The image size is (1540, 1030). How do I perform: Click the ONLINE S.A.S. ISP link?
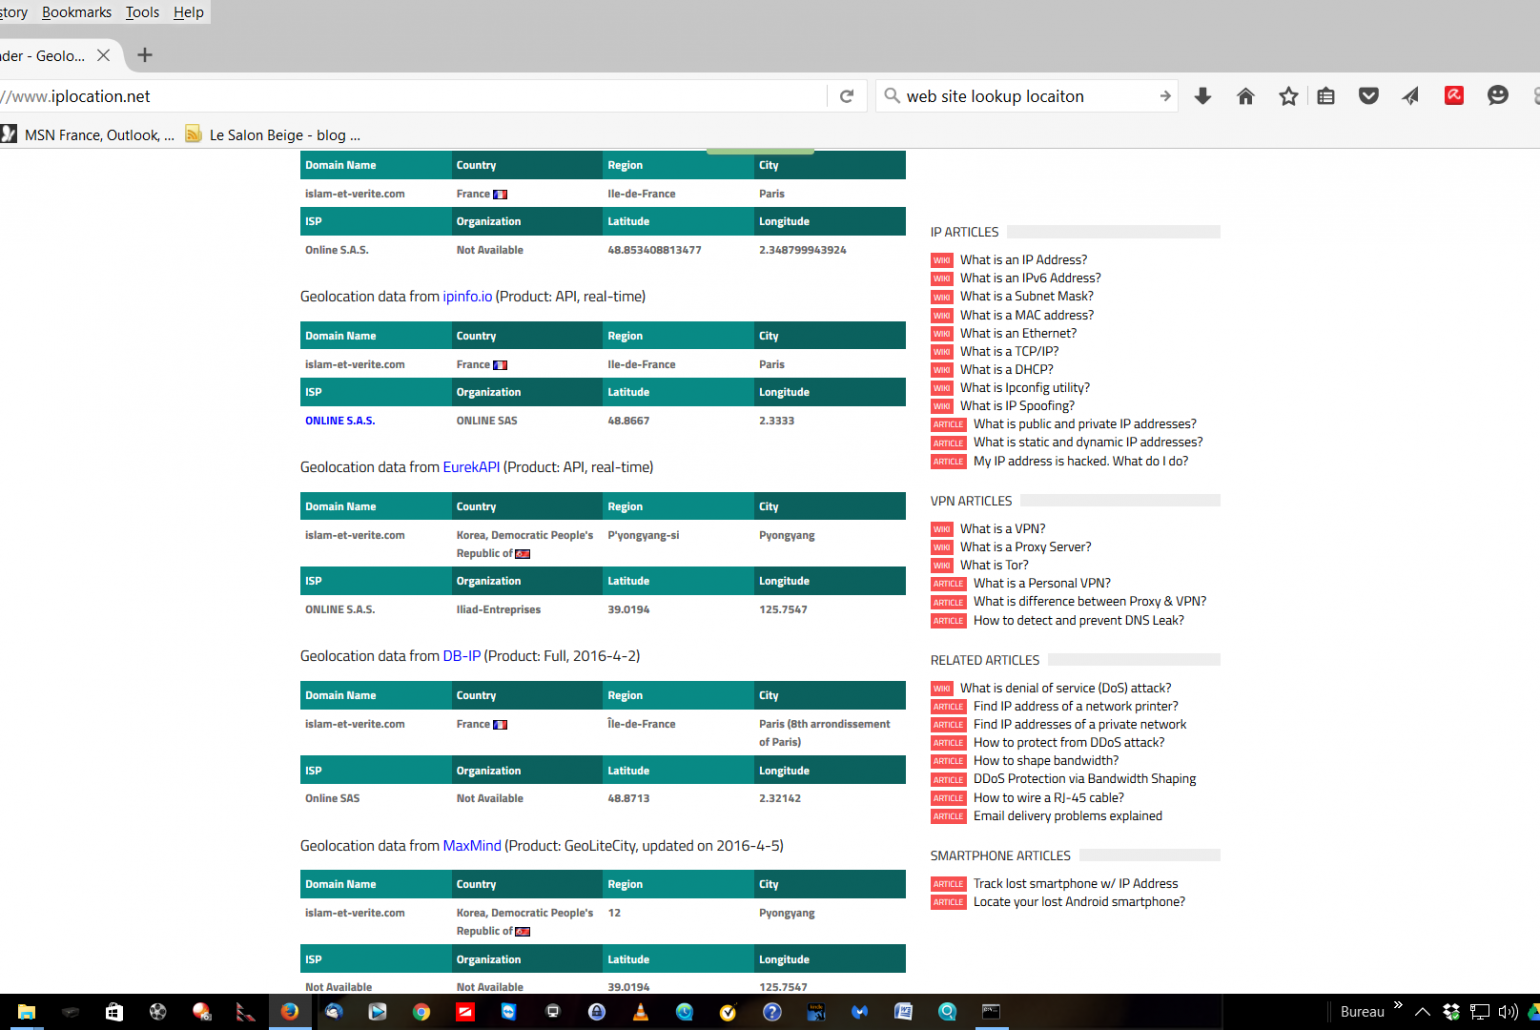point(340,421)
